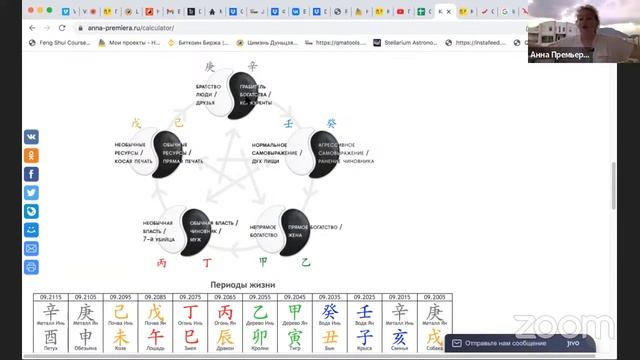Click the Петух animal cell in periods table

[51, 340]
